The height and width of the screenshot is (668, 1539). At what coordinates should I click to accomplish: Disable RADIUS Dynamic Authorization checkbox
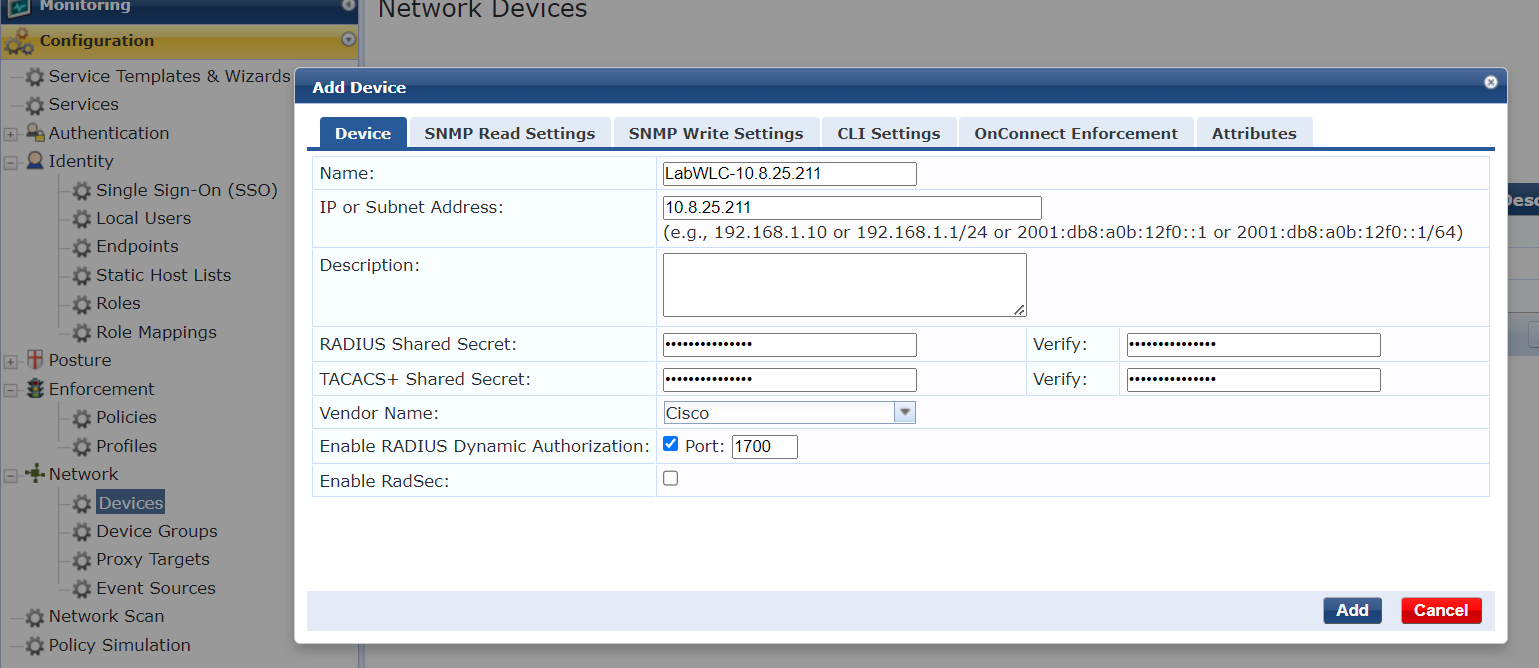click(x=671, y=444)
